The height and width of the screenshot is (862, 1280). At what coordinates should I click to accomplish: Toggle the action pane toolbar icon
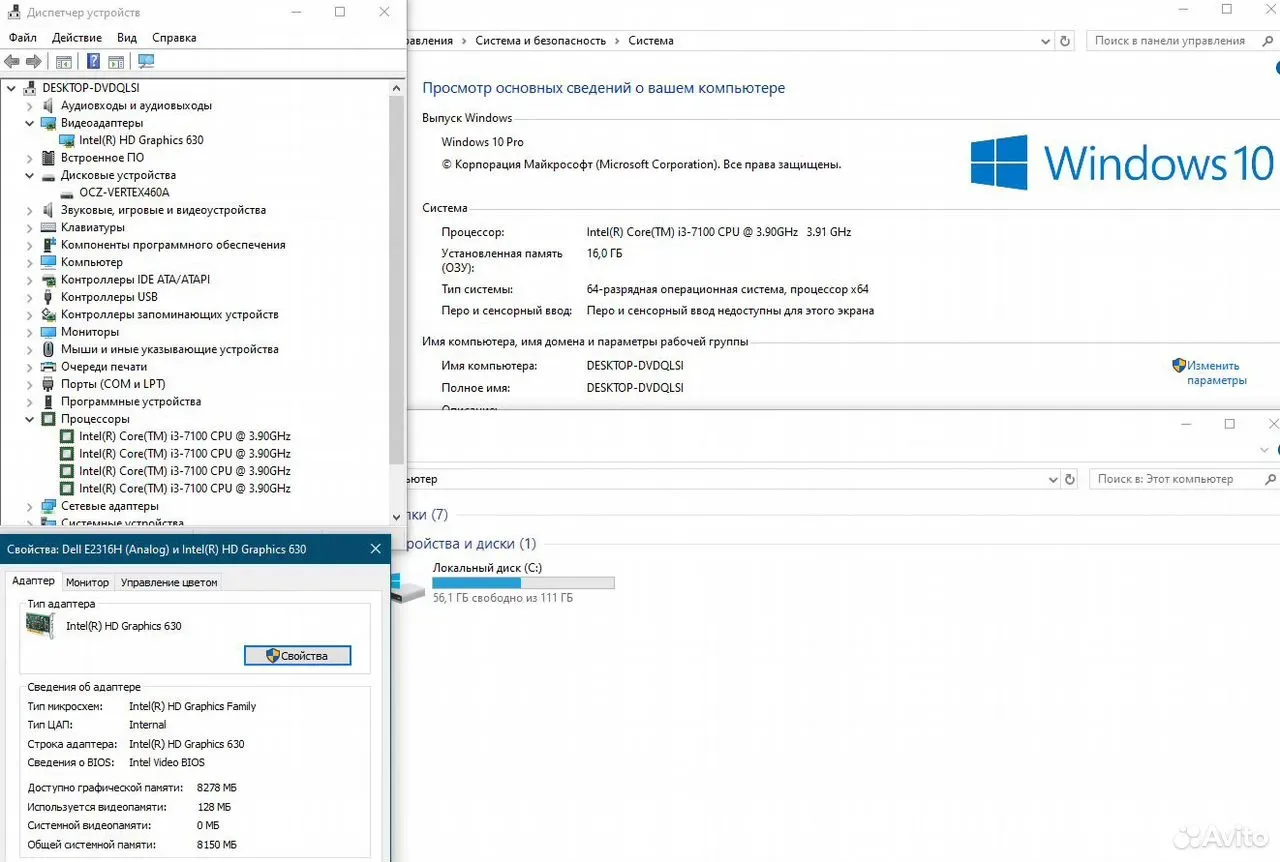[x=116, y=62]
